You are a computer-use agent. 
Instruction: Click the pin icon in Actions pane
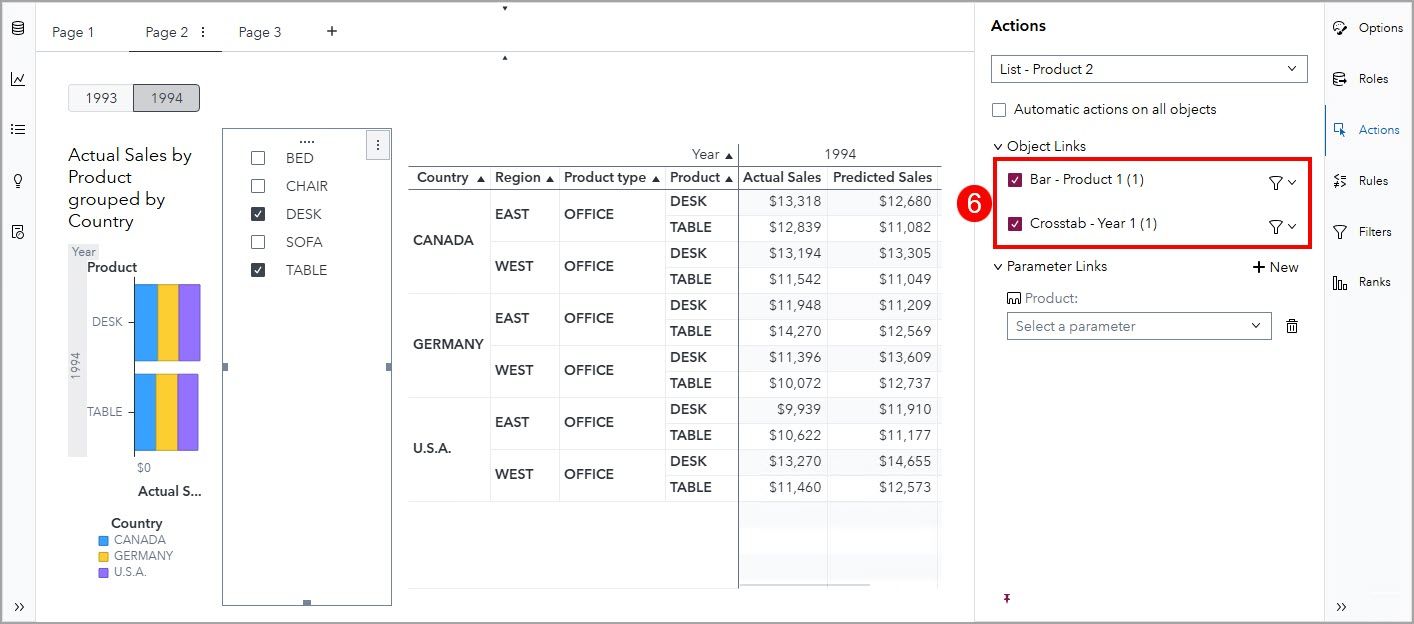[x=1007, y=598]
